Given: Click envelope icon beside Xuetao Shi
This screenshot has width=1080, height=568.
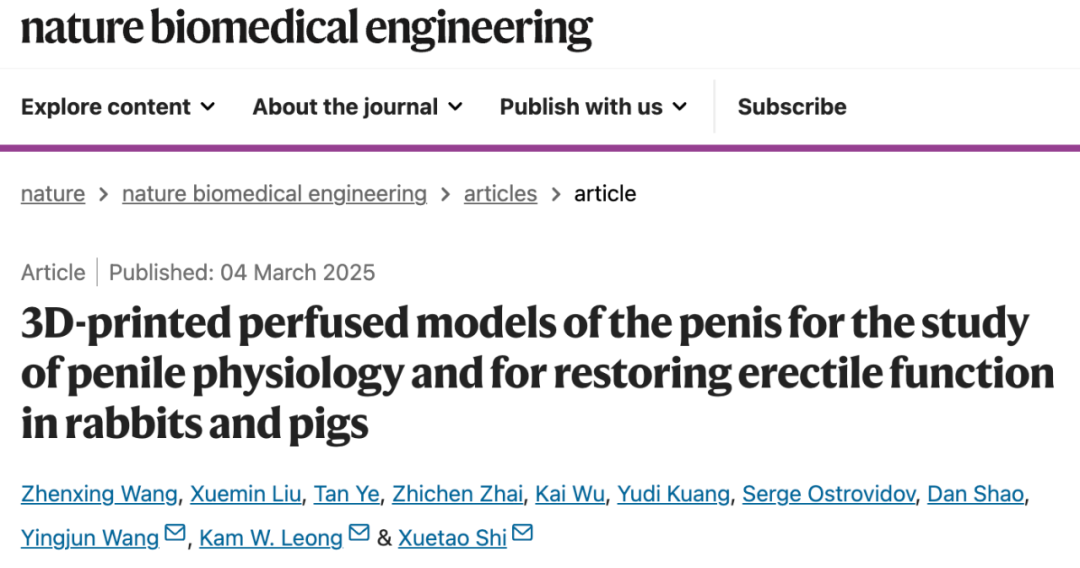Looking at the screenshot, I should (x=522, y=534).
